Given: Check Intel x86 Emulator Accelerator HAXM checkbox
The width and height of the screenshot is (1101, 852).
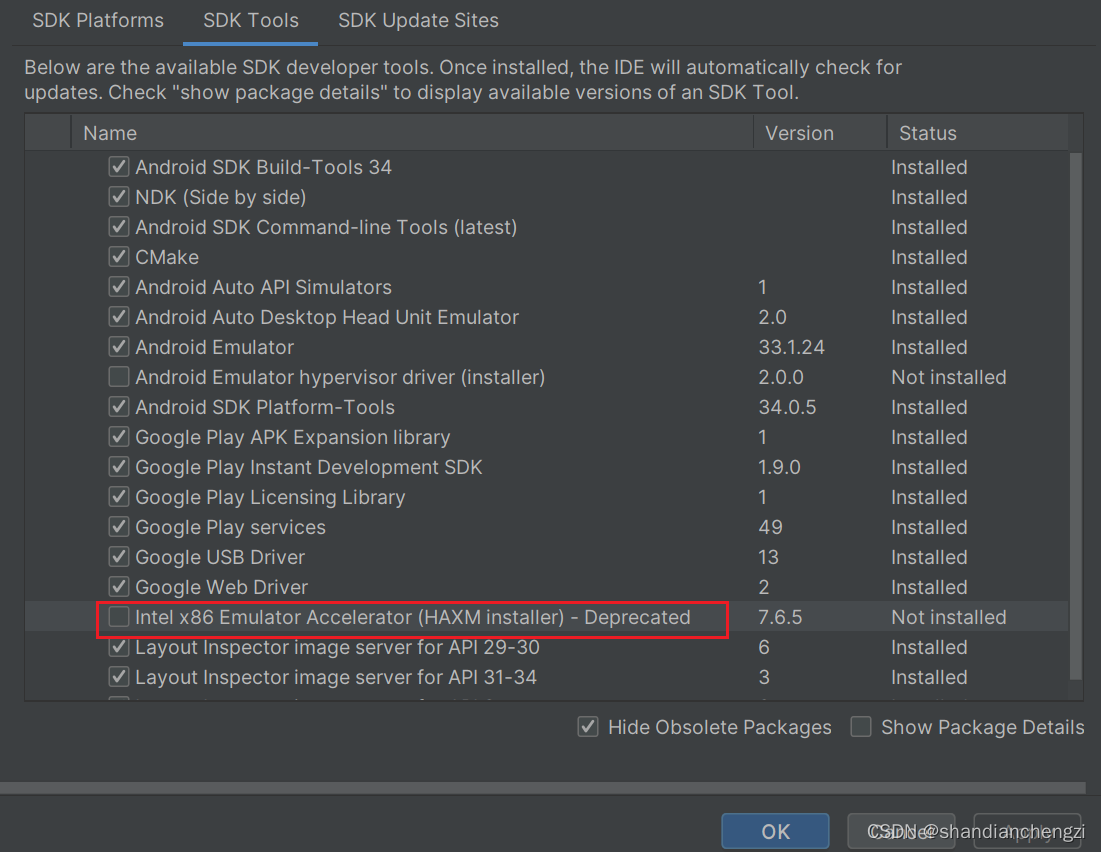Looking at the screenshot, I should pos(119,617).
